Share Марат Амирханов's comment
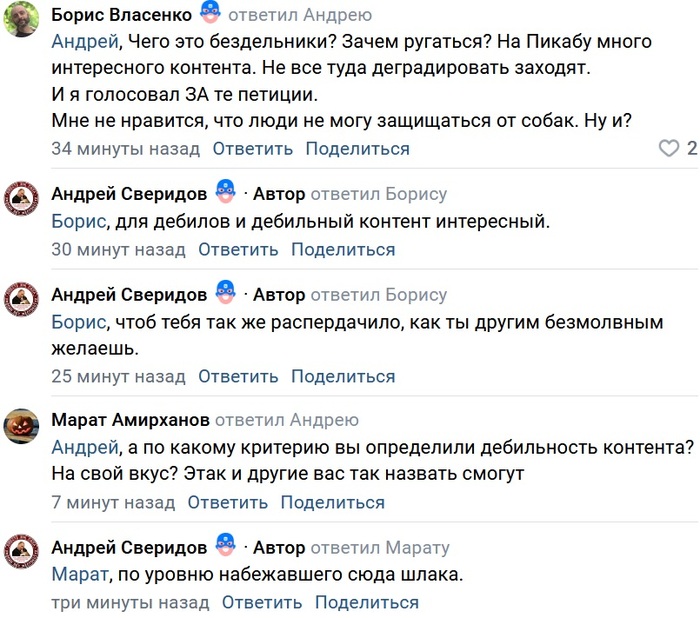 [x=332, y=503]
